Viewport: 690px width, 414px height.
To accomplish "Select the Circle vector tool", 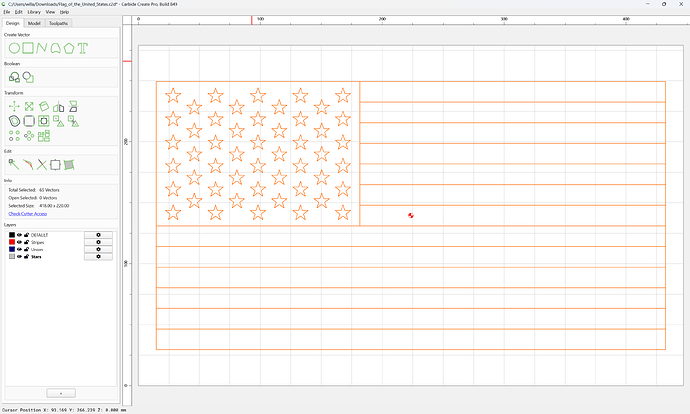I will click(14, 48).
